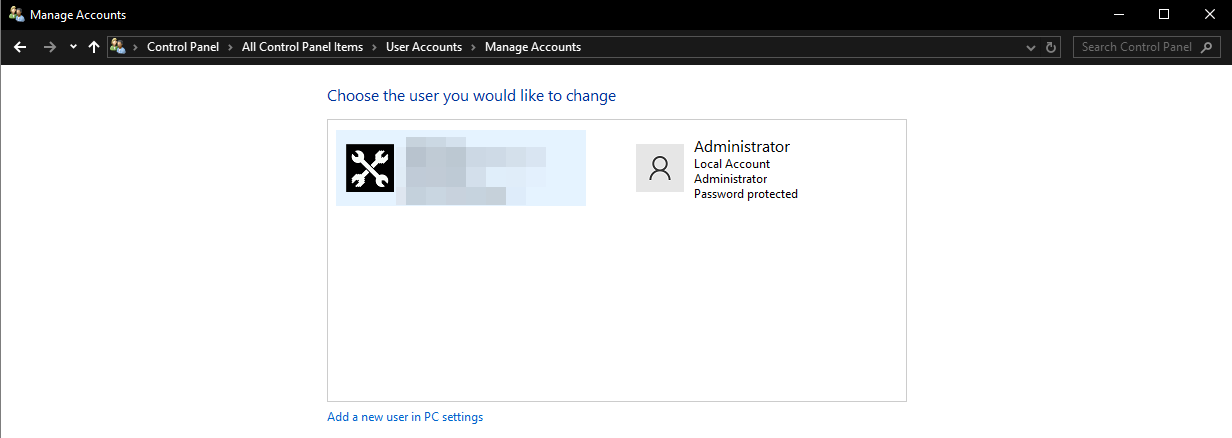The width and height of the screenshot is (1232, 438).
Task: Click the Search Control Panel field
Action: [x=1135, y=47]
